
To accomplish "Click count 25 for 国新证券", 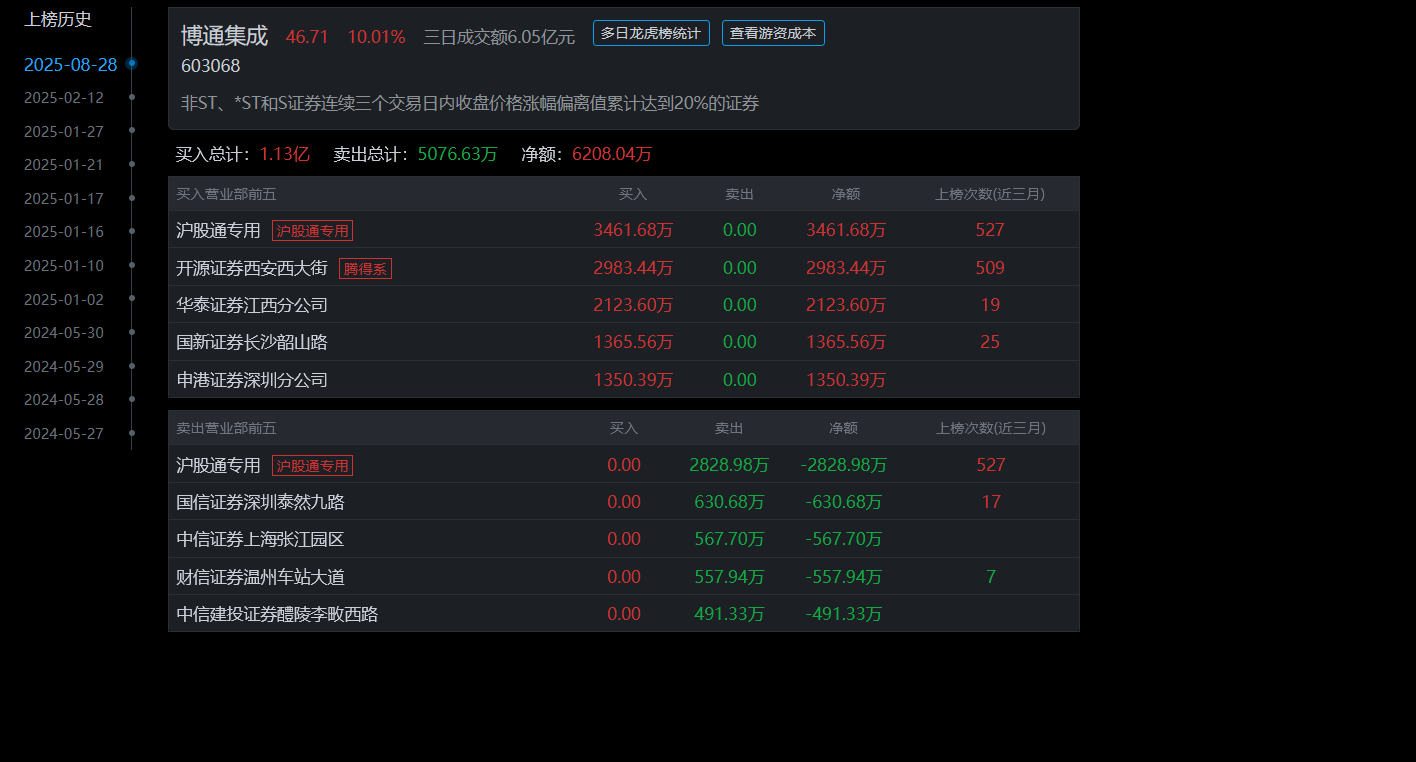I will [990, 342].
